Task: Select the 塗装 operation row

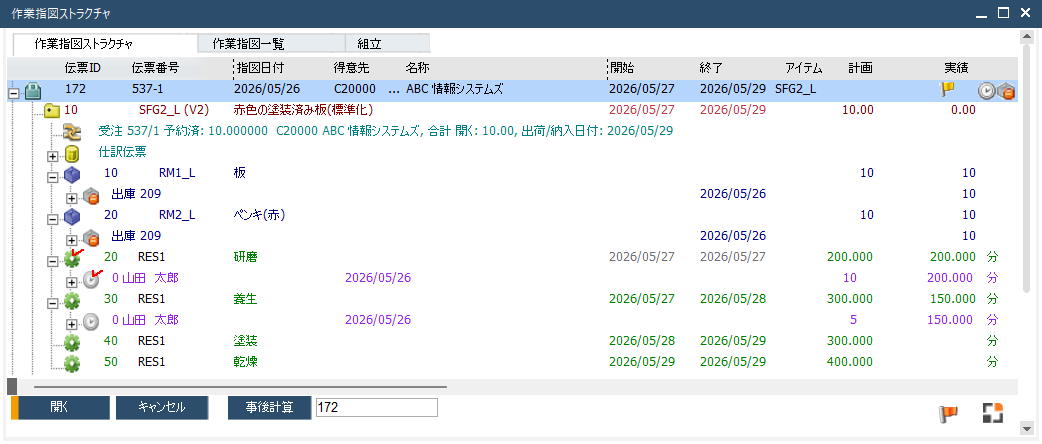Action: [512, 342]
